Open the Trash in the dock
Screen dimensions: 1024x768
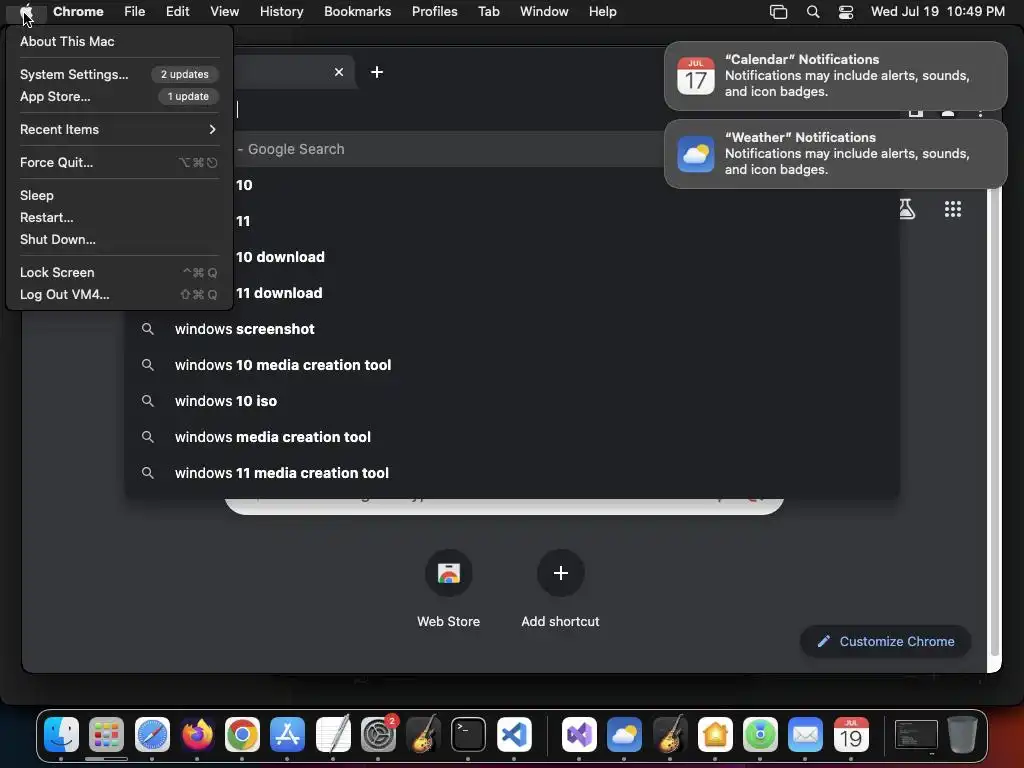tap(962, 735)
